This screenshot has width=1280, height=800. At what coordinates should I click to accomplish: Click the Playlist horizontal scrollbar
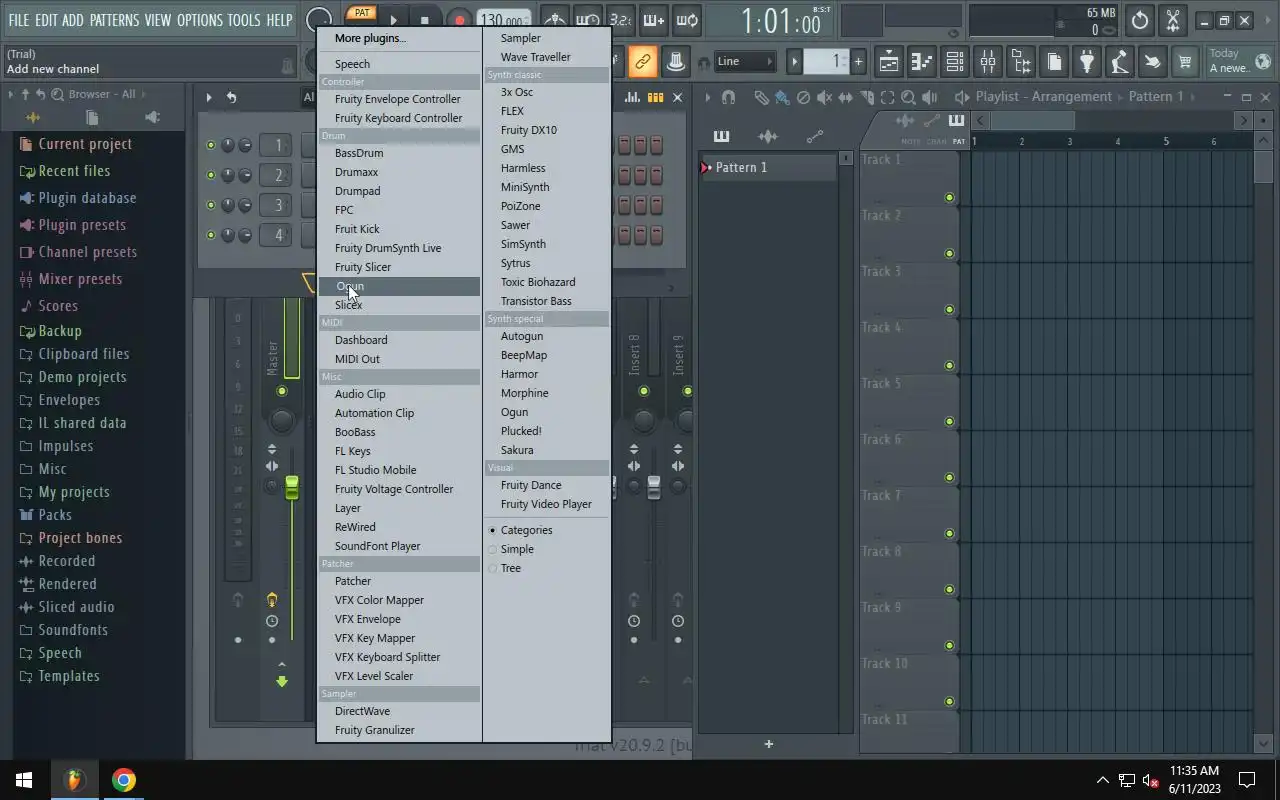1035,121
